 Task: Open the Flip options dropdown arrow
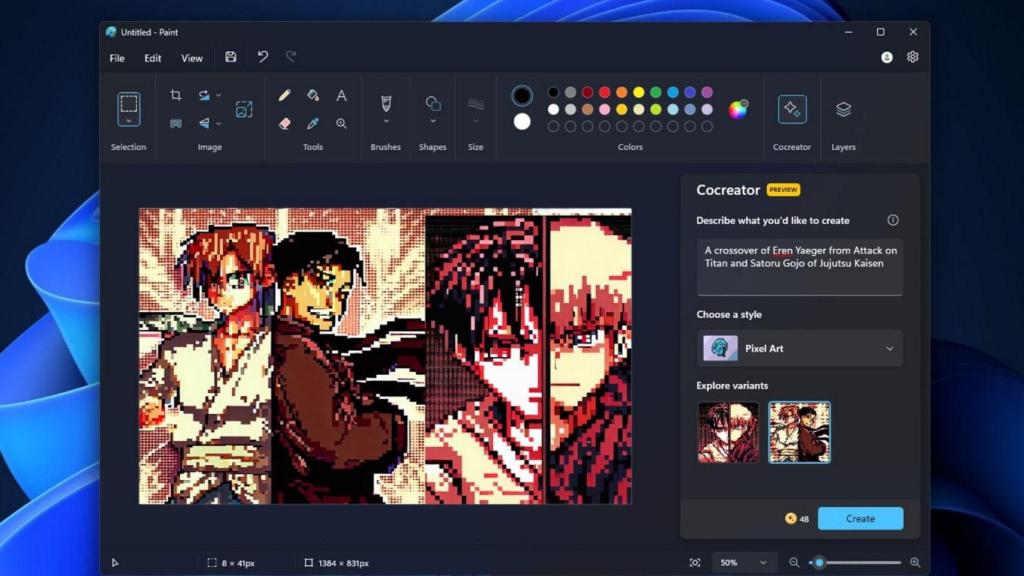click(219, 123)
